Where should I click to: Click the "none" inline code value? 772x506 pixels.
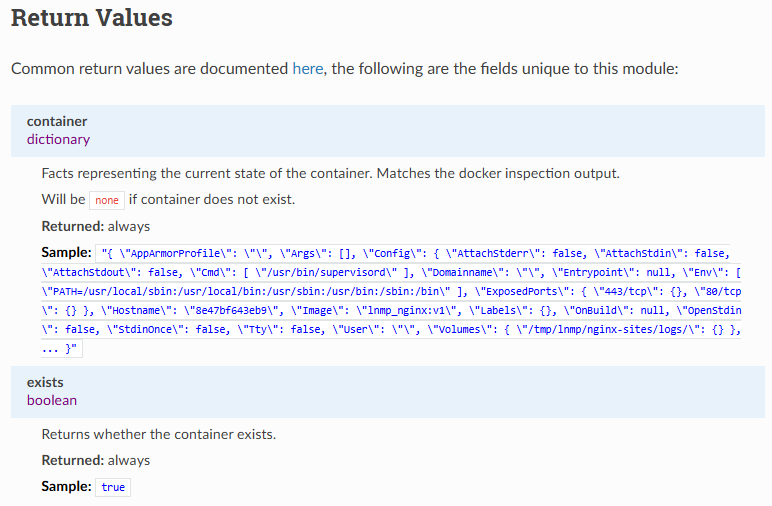click(106, 200)
